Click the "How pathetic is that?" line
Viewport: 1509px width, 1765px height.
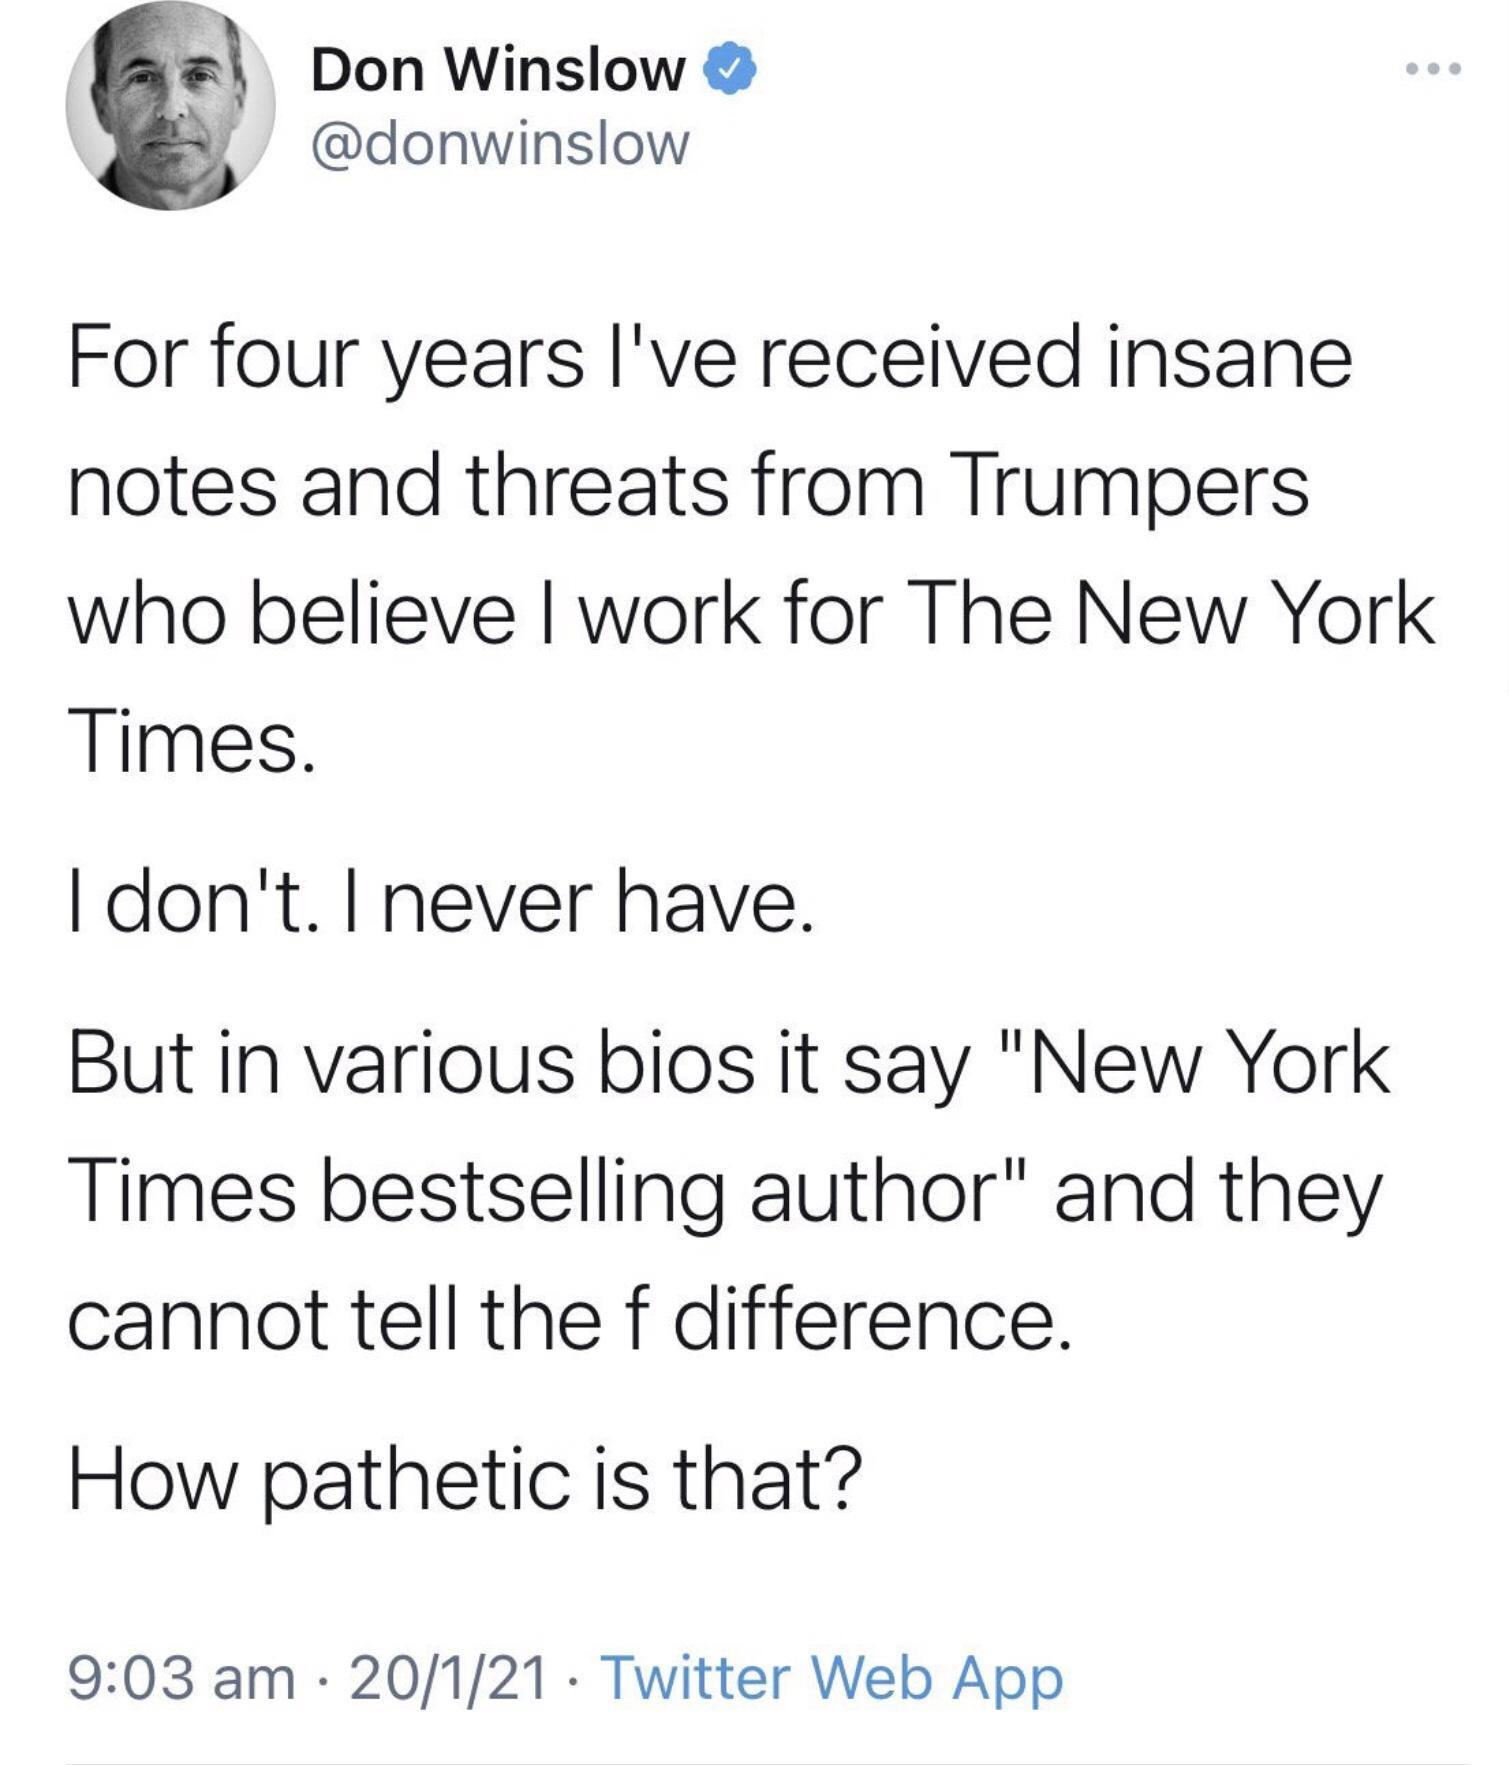click(x=465, y=1479)
